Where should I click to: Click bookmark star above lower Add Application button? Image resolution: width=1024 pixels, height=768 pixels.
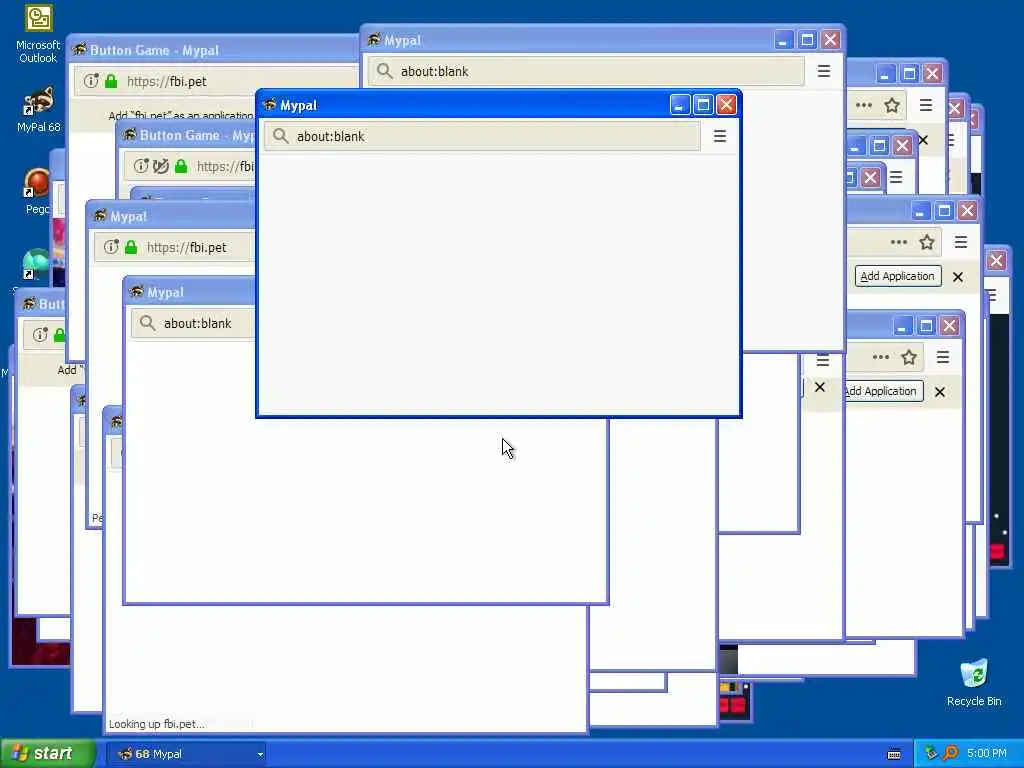point(909,357)
